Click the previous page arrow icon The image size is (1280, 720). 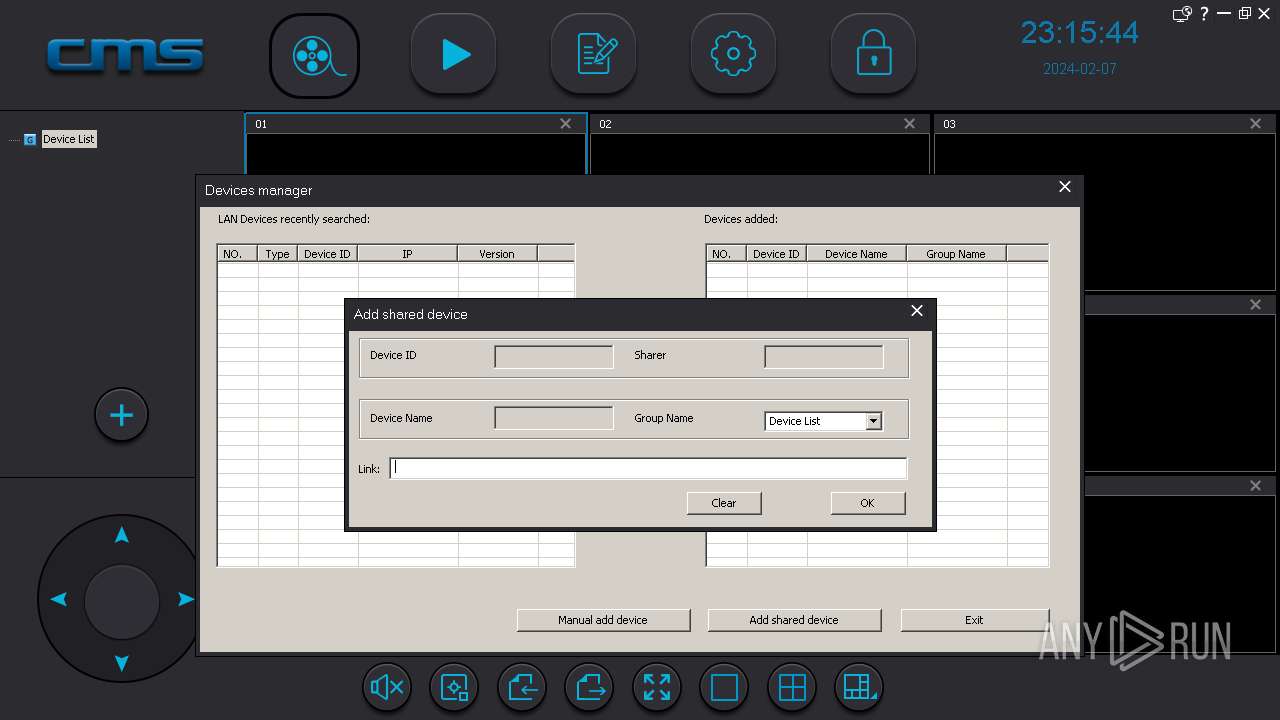[x=522, y=687]
